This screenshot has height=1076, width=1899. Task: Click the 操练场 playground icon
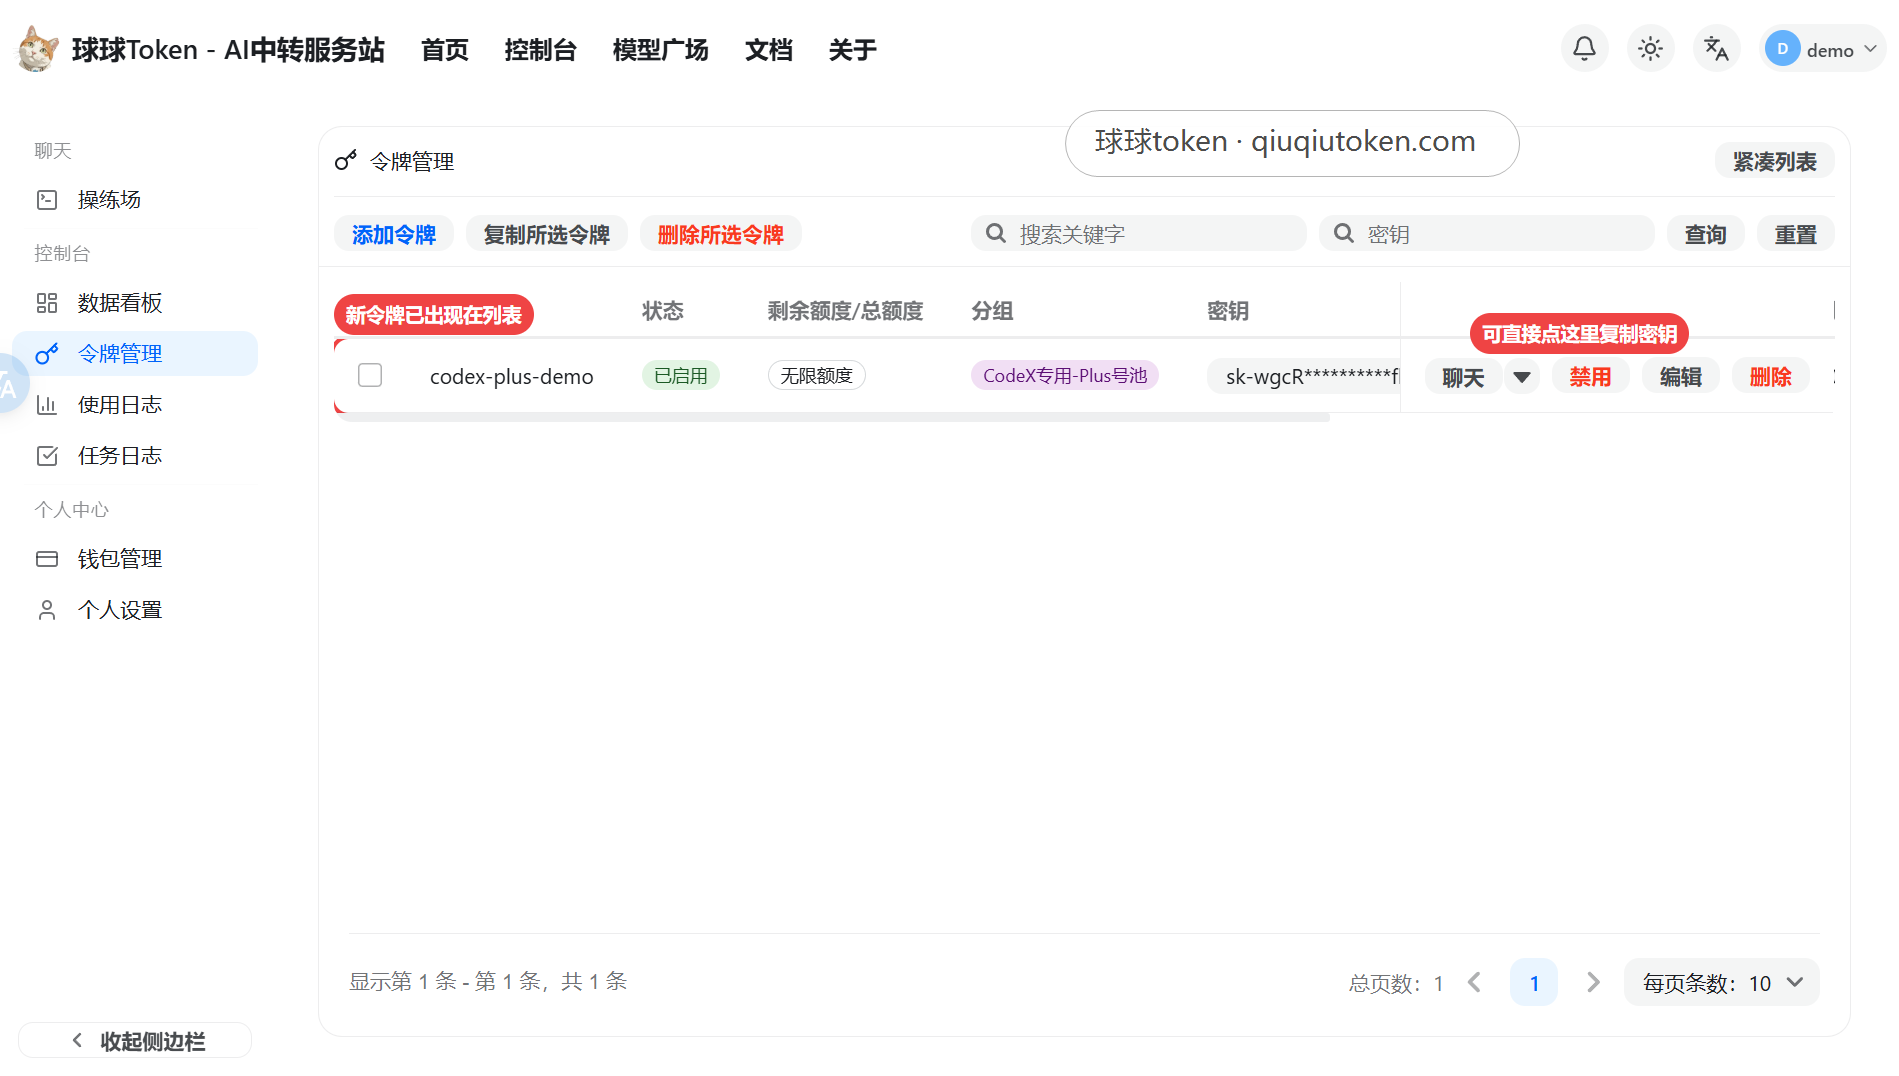47,200
